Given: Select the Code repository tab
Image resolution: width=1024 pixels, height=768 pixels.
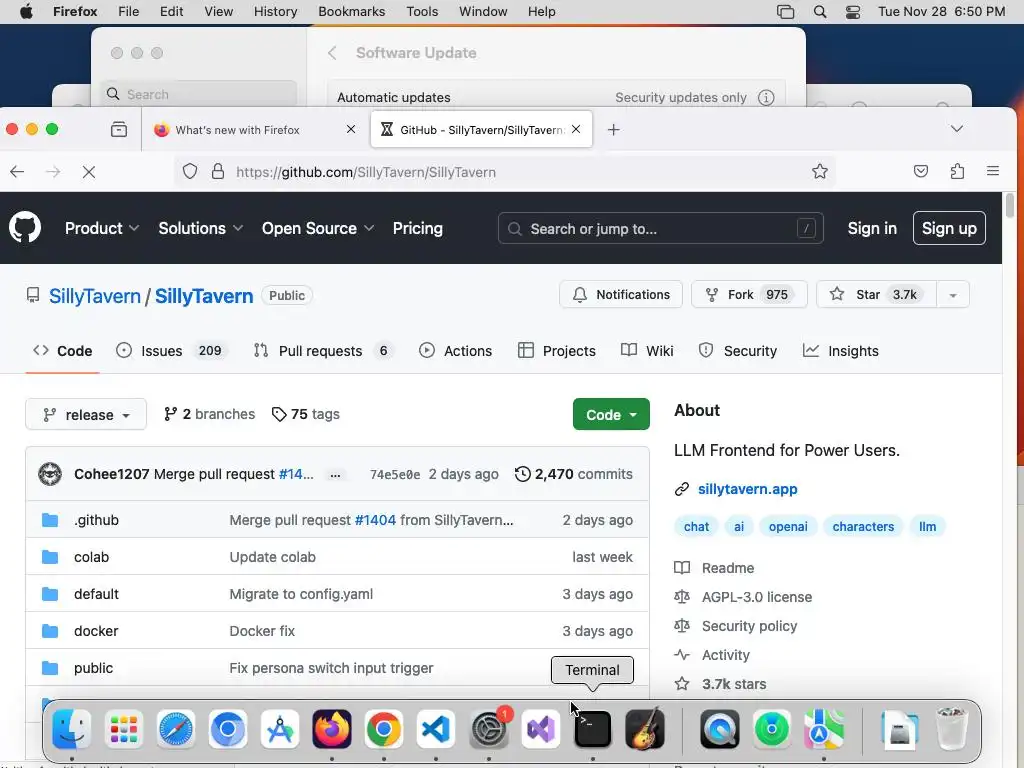Looking at the screenshot, I should [x=63, y=351].
